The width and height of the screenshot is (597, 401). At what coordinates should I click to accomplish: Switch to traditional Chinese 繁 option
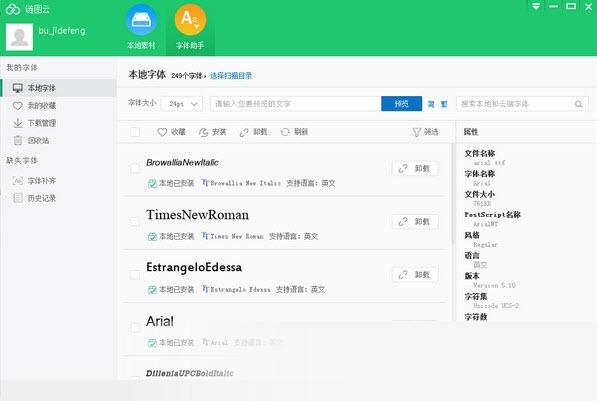point(444,104)
